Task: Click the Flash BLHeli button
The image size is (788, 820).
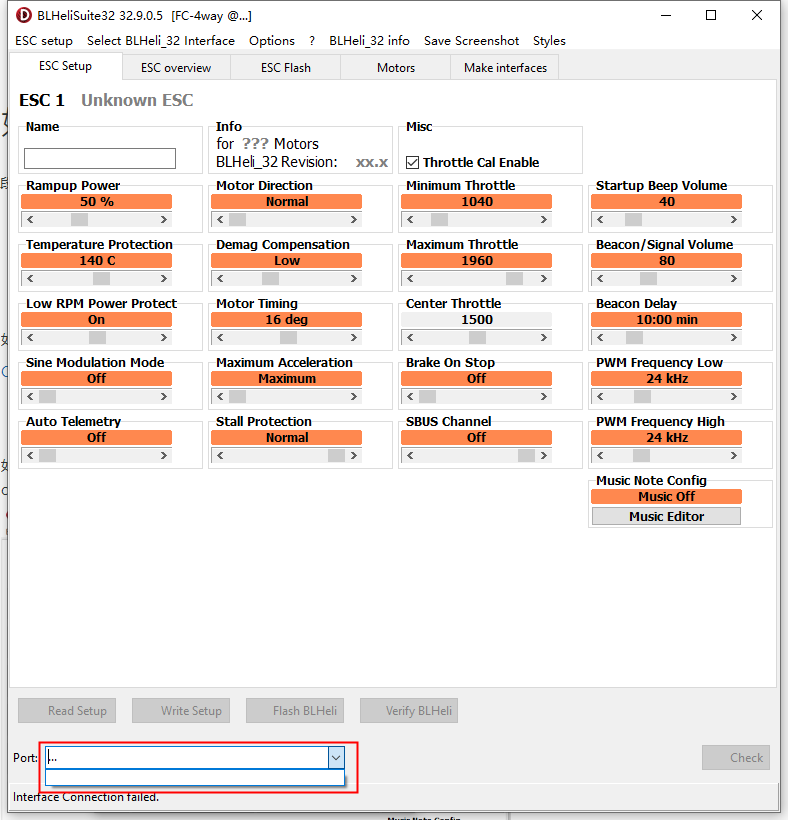Action: pos(295,711)
